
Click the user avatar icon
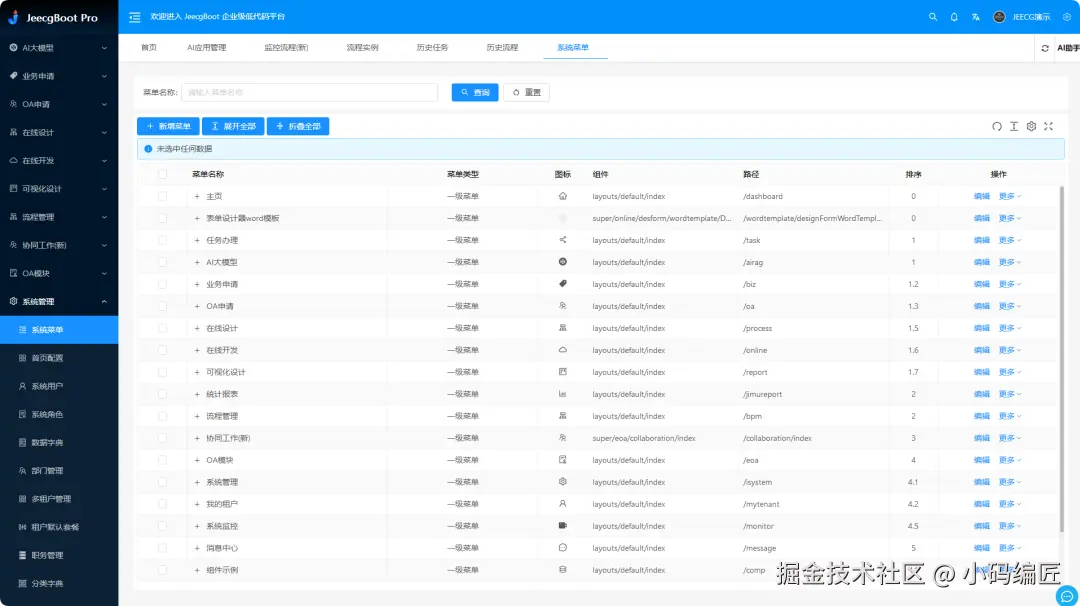coord(999,17)
